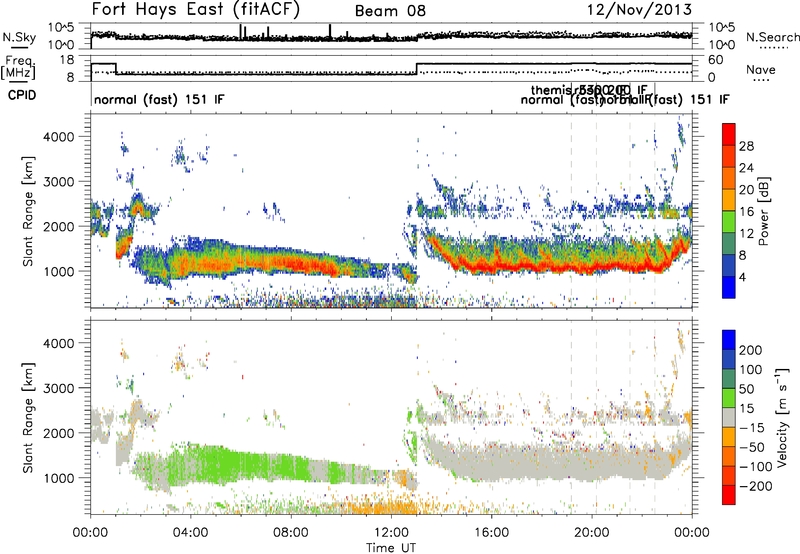Click the 'N.Search' legend label
The width and height of the screenshot is (800, 554).
773,37
